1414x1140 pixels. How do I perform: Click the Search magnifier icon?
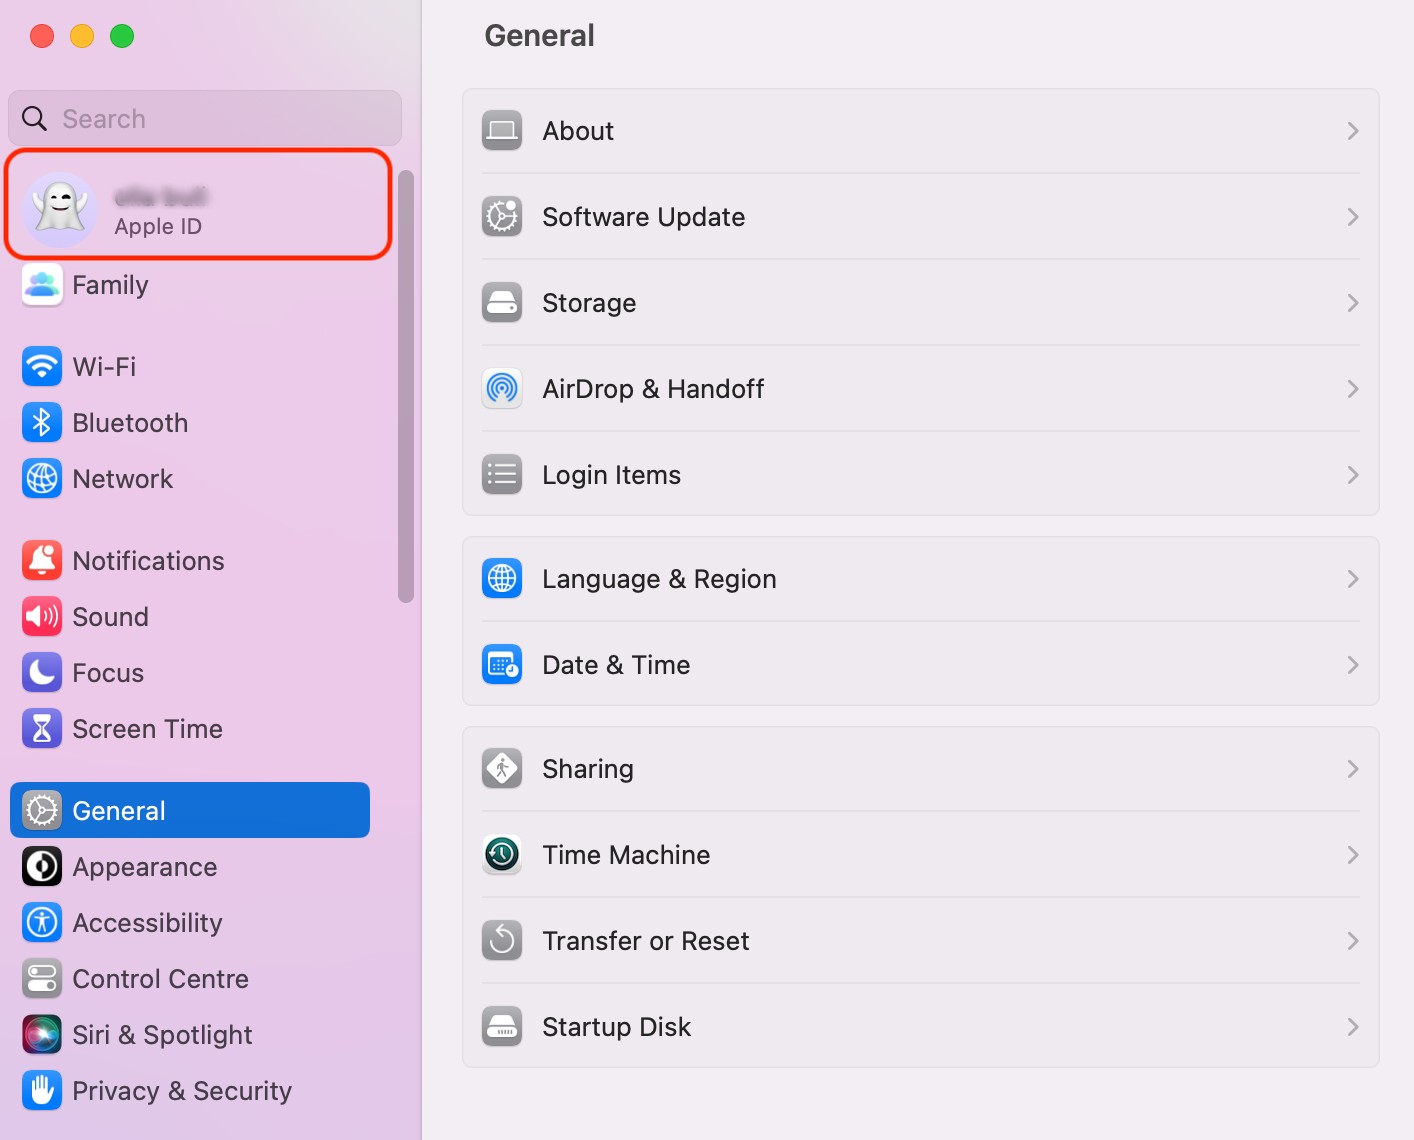click(x=34, y=118)
